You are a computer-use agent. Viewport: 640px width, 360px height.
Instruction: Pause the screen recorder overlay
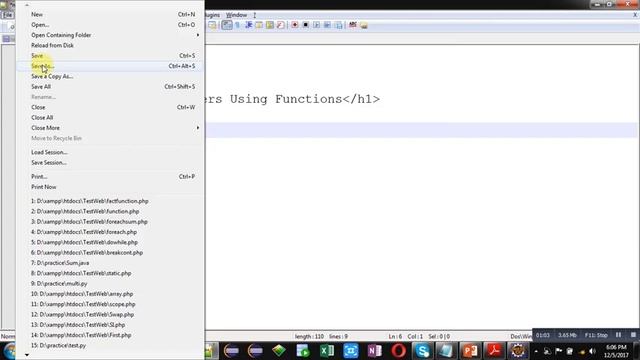[x=618, y=335]
